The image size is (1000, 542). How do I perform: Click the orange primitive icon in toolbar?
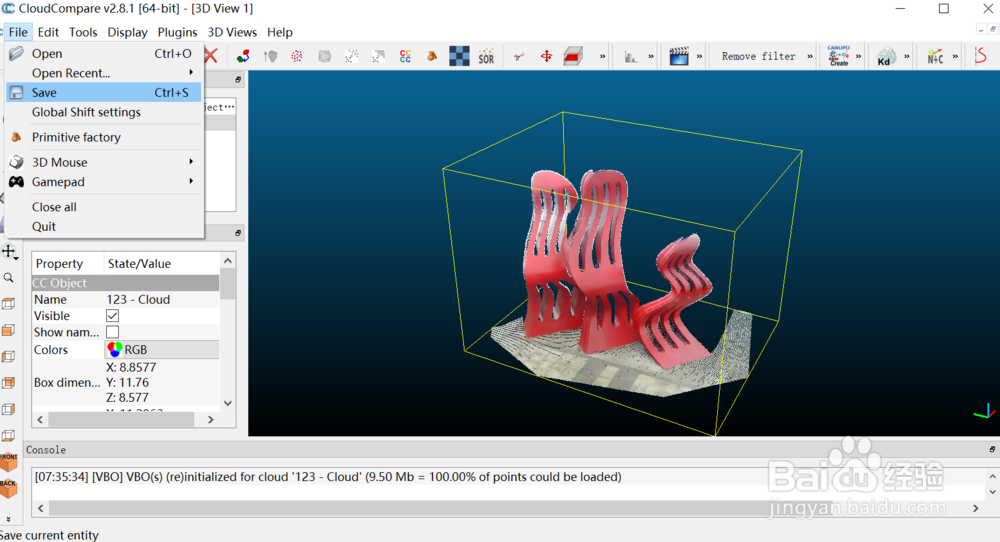click(432, 56)
